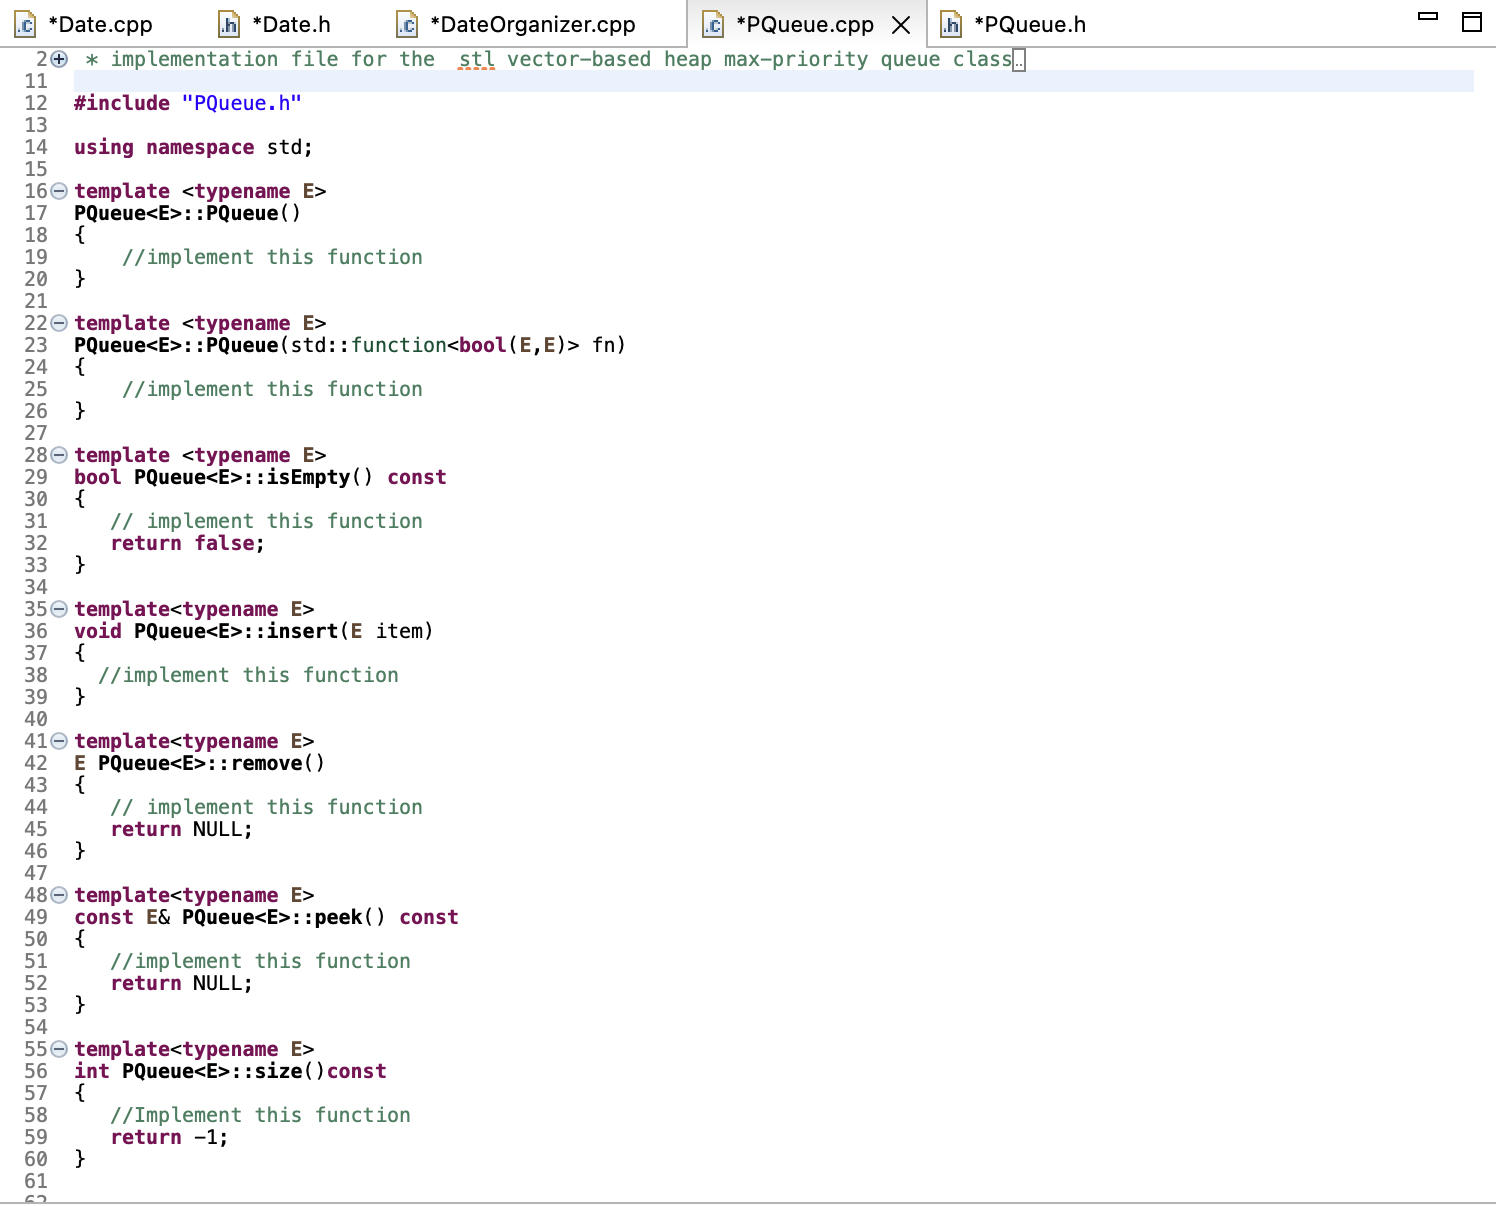Click the folded comment ellipsis box after 'class'
1496x1206 pixels.
coord(1019,60)
